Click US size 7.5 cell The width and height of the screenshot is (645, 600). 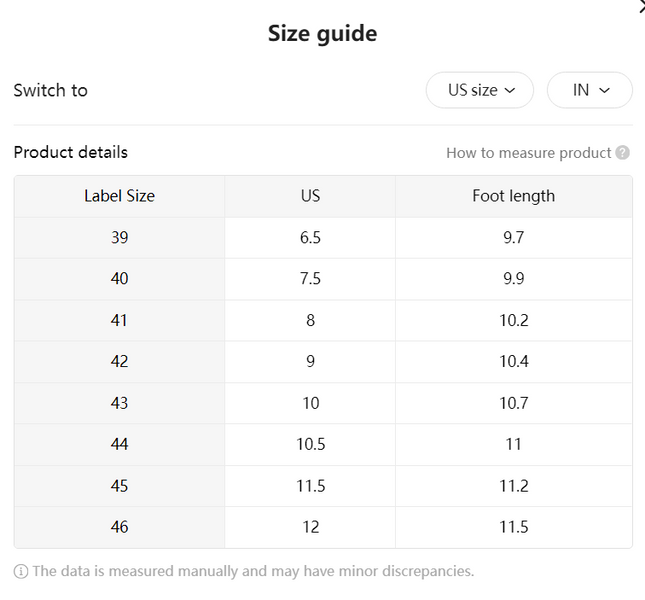tap(310, 279)
